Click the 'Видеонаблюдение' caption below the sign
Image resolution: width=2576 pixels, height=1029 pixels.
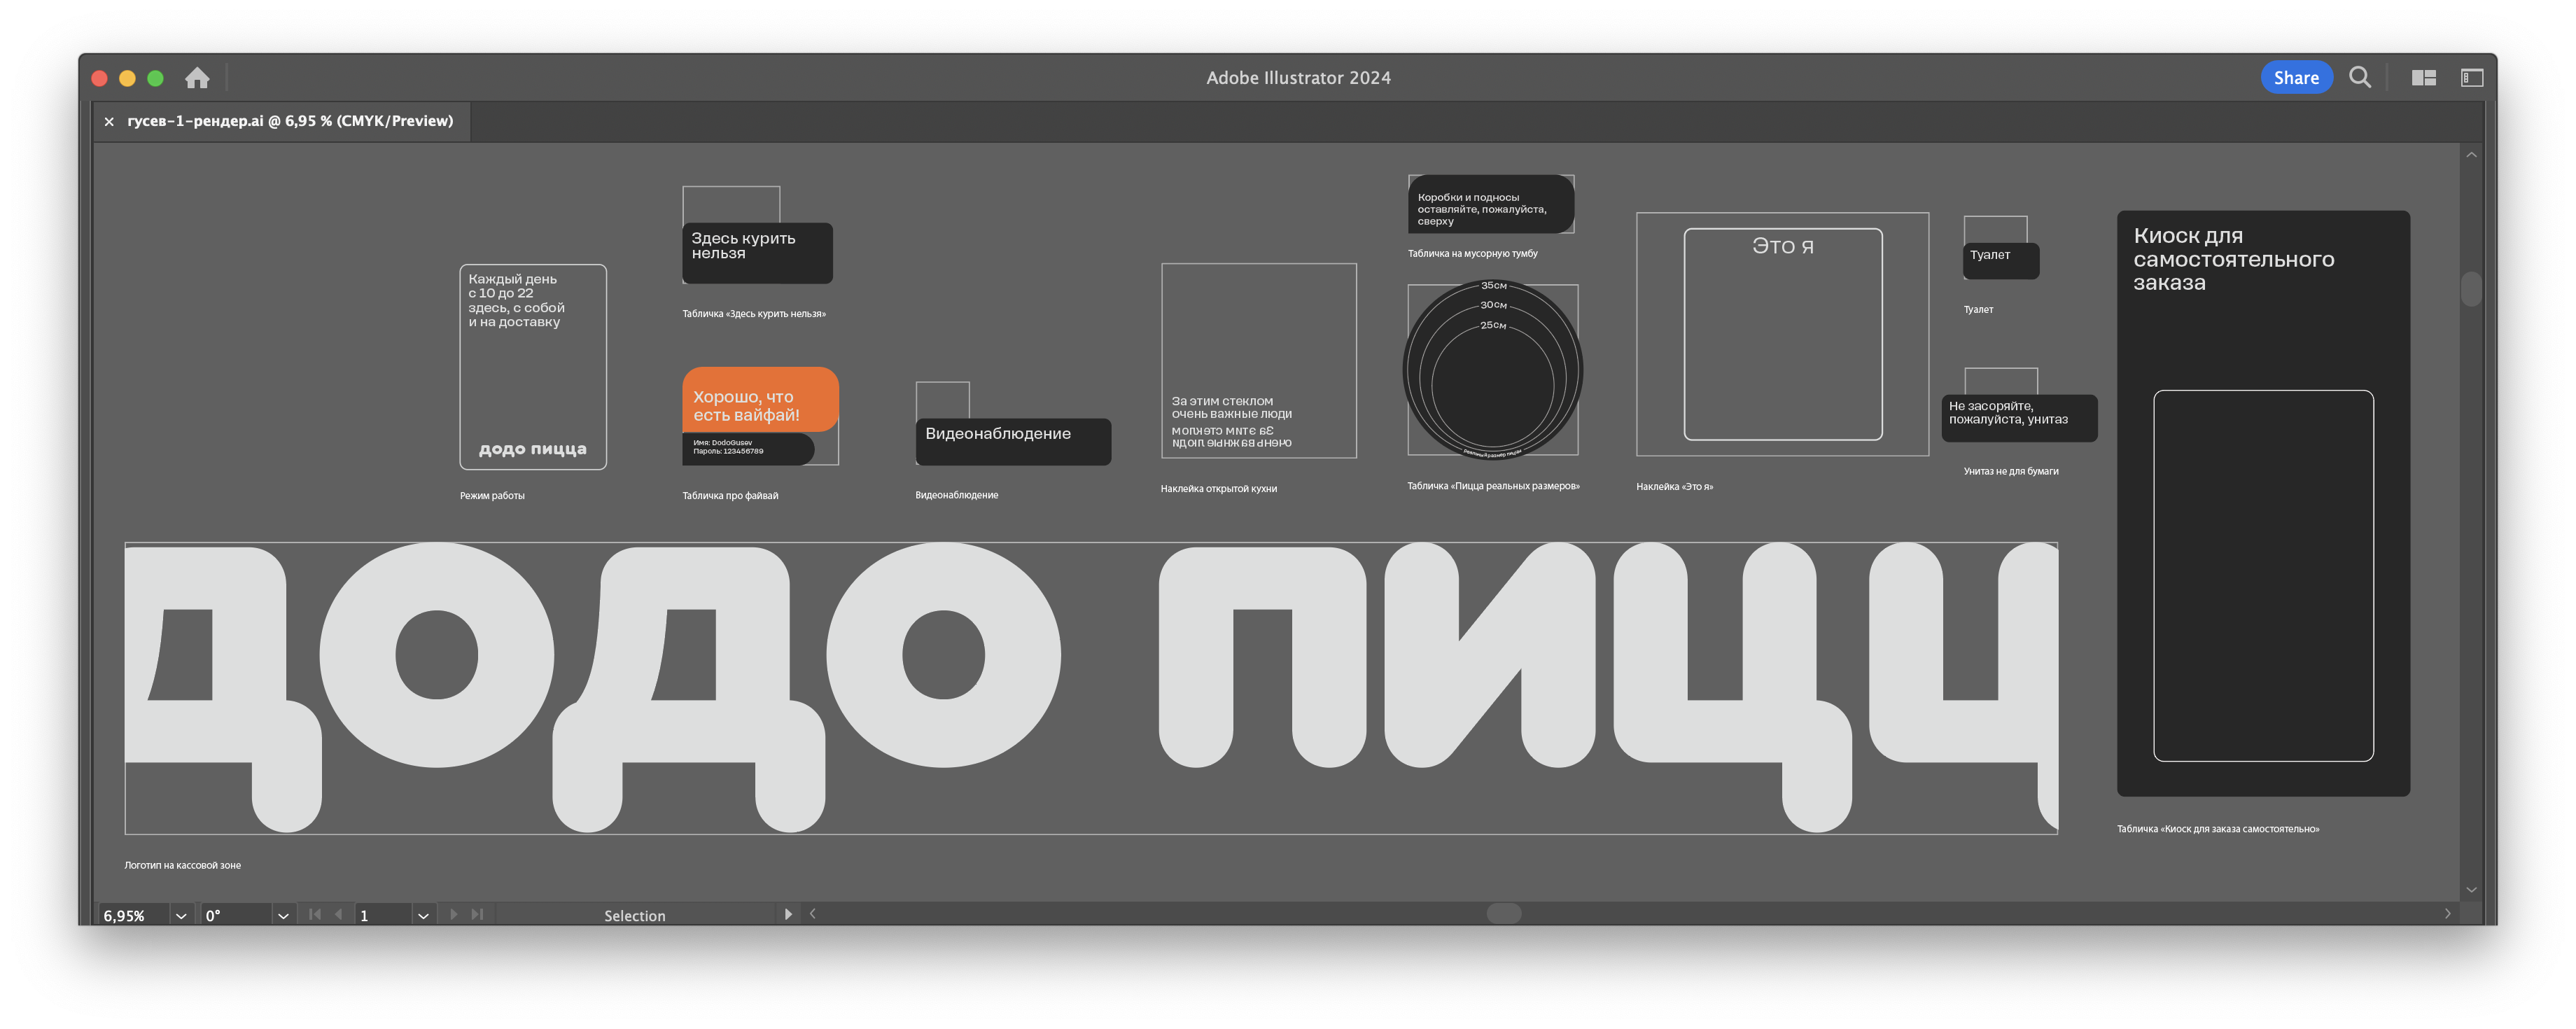pyautogui.click(x=956, y=495)
